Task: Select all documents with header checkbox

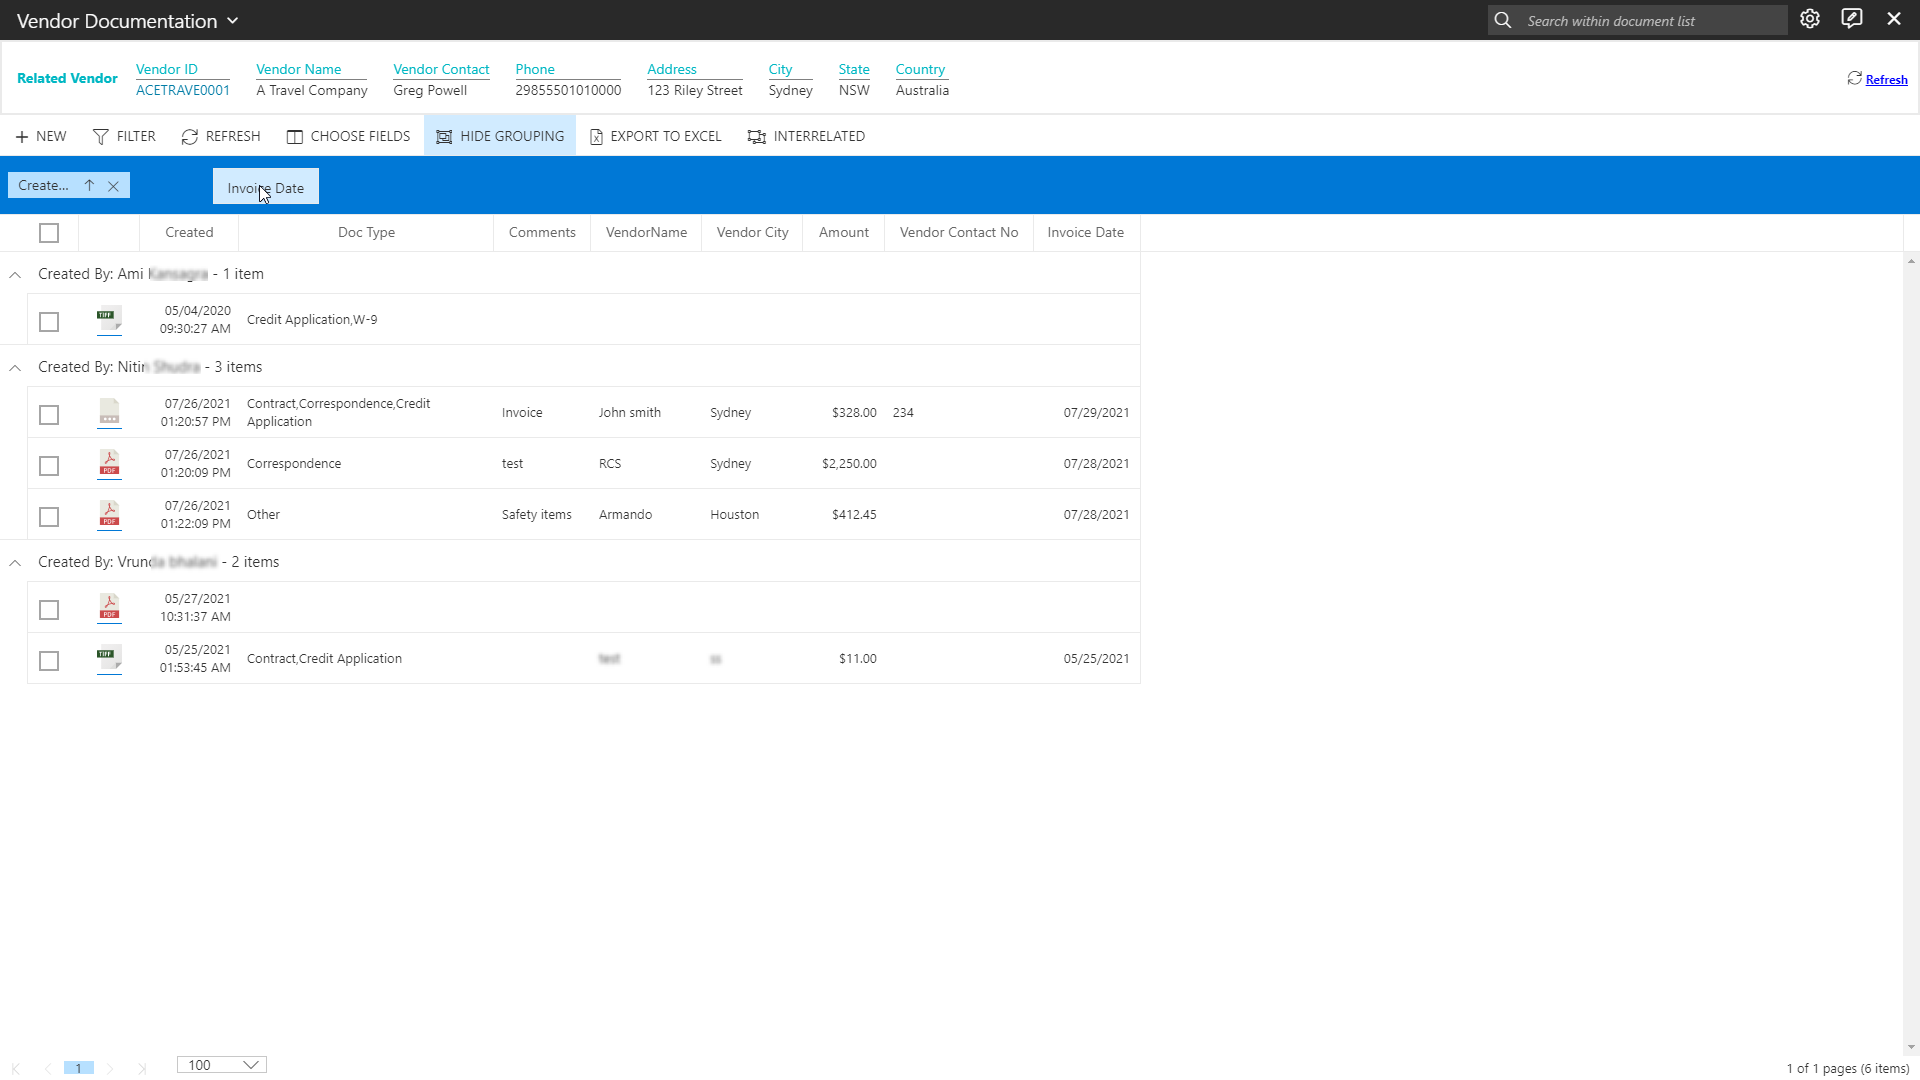Action: point(49,233)
